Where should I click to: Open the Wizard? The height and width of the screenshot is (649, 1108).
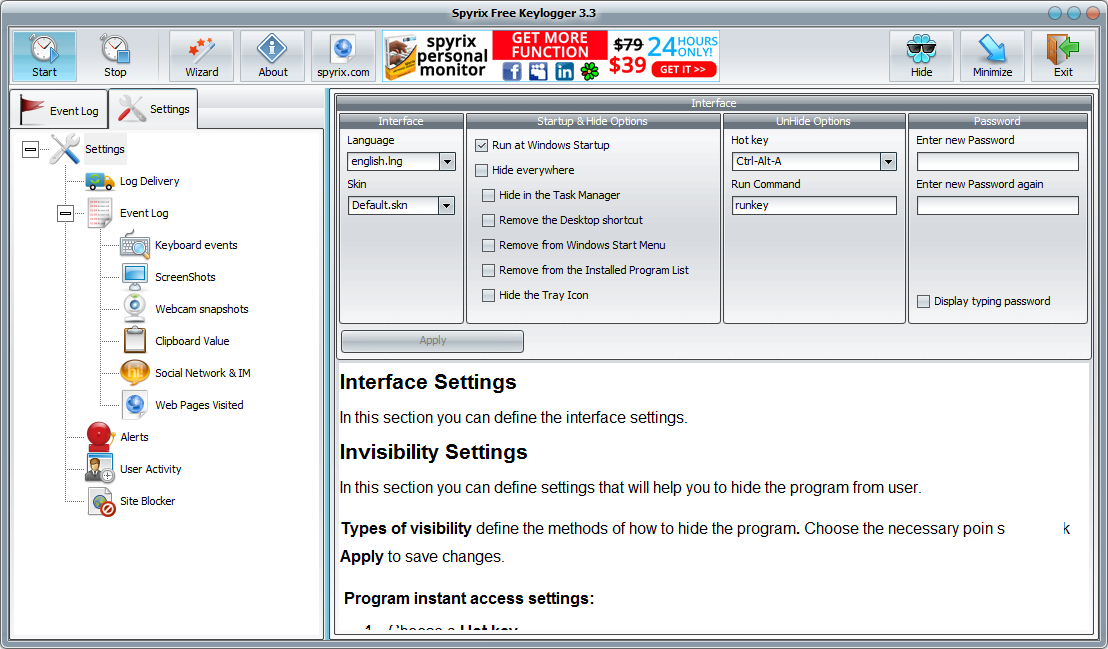point(201,55)
